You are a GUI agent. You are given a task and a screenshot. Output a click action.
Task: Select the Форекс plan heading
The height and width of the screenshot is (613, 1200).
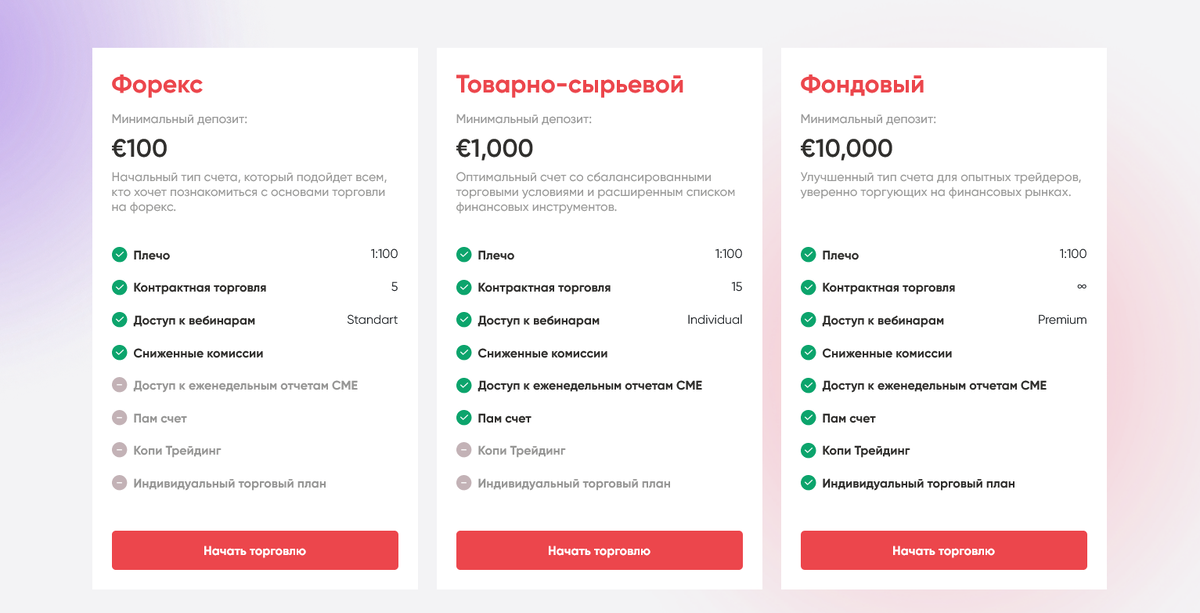coord(156,85)
